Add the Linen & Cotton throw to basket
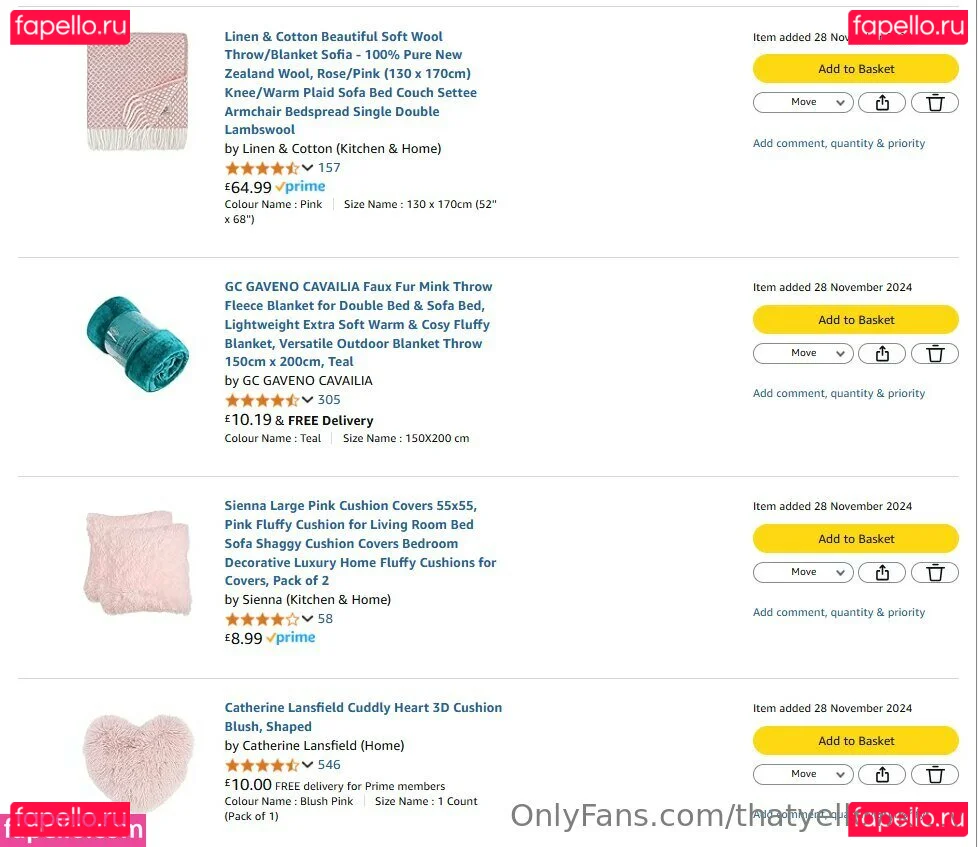The height and width of the screenshot is (847, 978). [855, 69]
